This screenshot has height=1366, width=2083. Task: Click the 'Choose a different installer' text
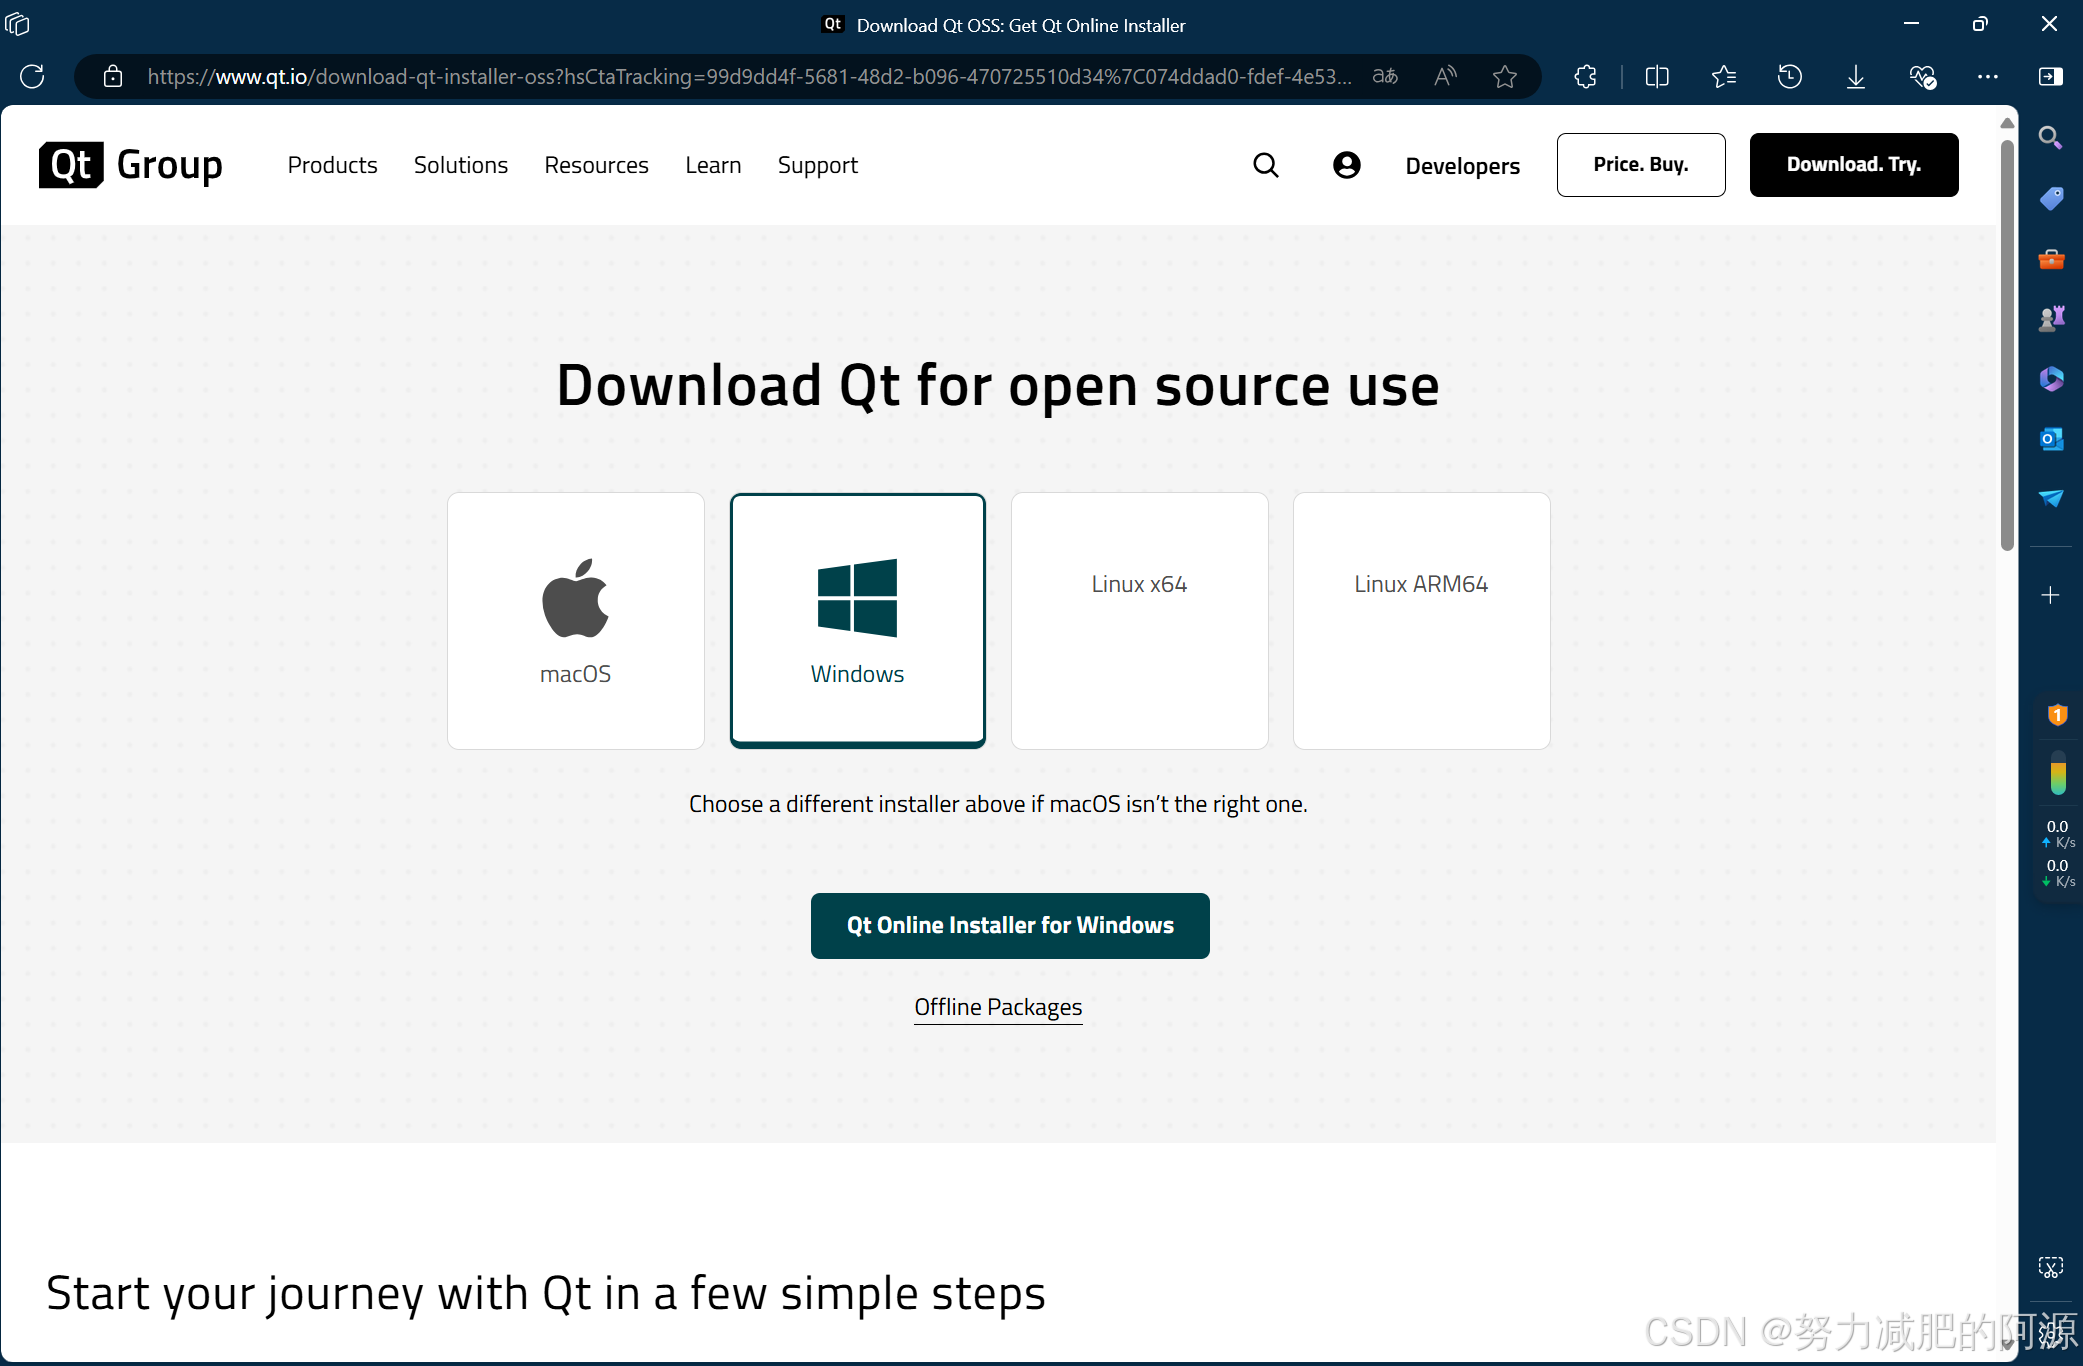[998, 804]
